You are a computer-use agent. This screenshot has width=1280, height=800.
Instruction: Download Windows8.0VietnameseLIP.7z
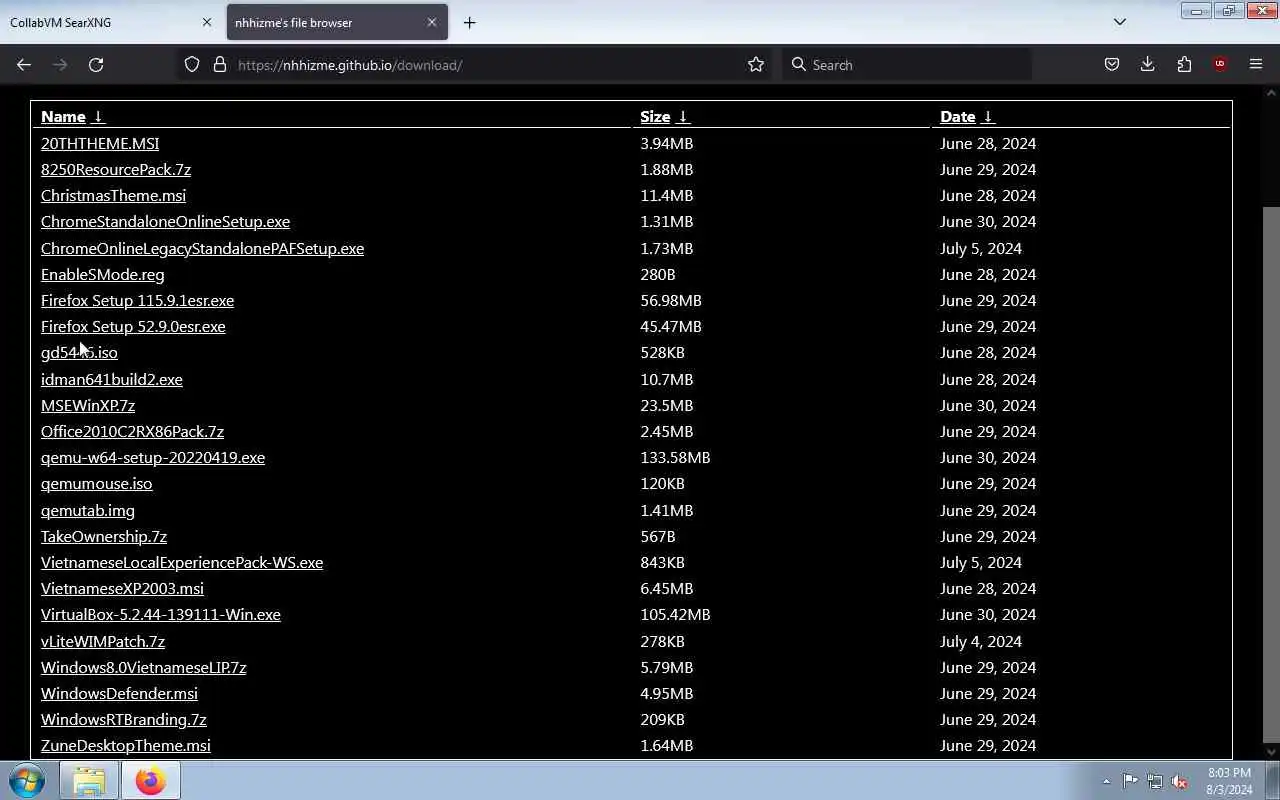pyautogui.click(x=143, y=667)
